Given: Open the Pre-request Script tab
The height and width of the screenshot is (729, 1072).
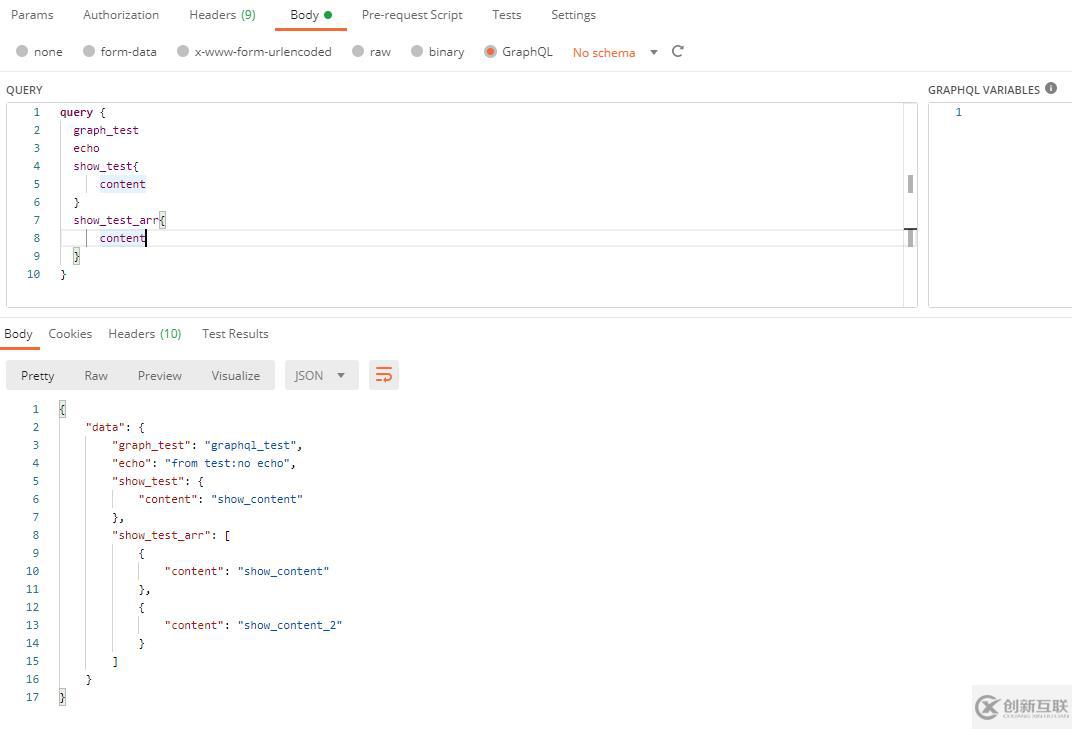Looking at the screenshot, I should pos(412,14).
